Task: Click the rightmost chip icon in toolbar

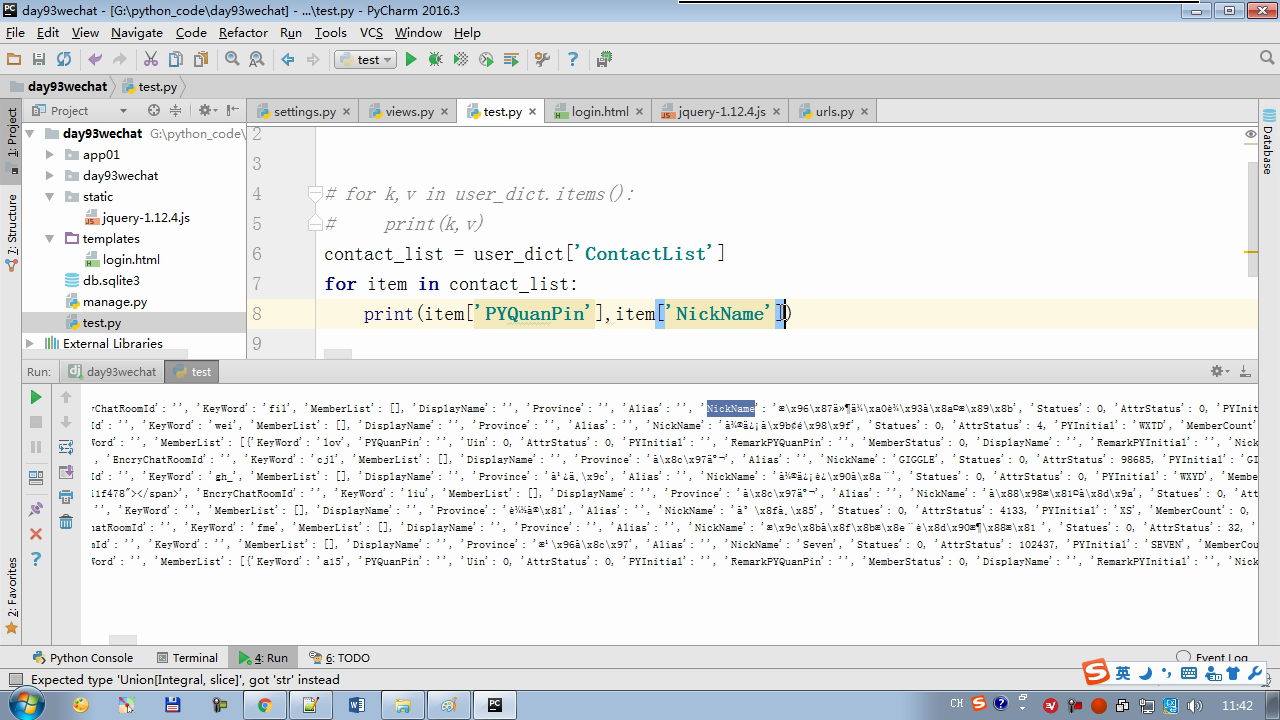Action: click(604, 60)
